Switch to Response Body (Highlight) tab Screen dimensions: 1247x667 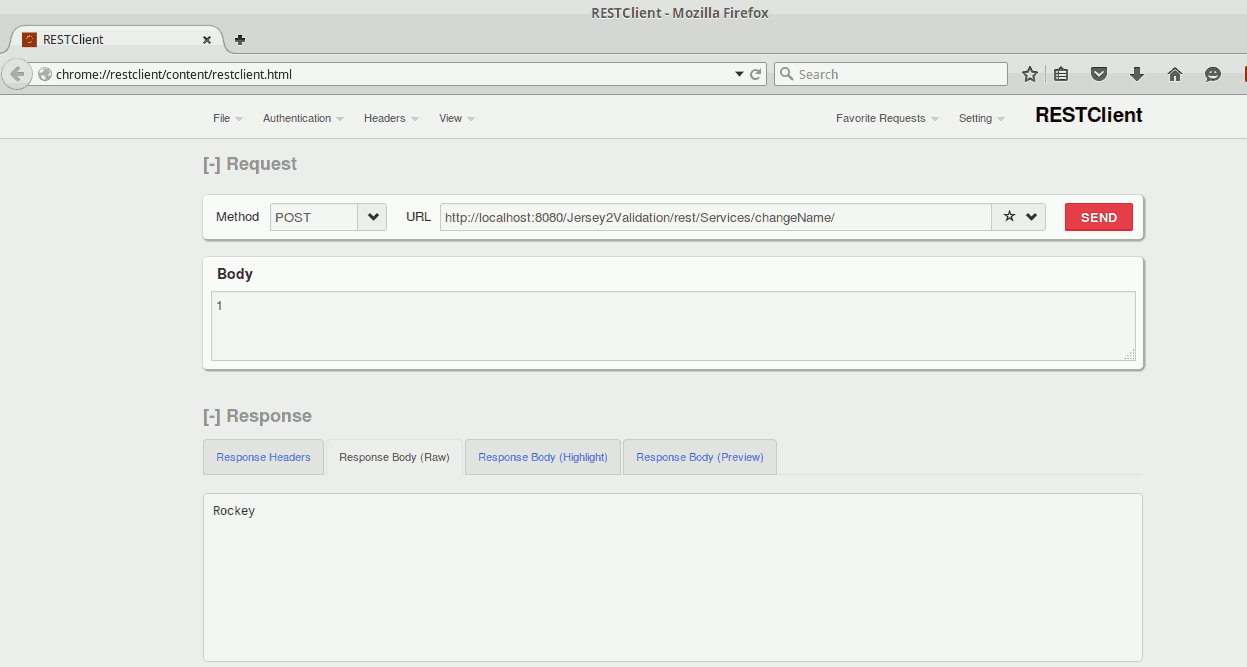coord(543,457)
